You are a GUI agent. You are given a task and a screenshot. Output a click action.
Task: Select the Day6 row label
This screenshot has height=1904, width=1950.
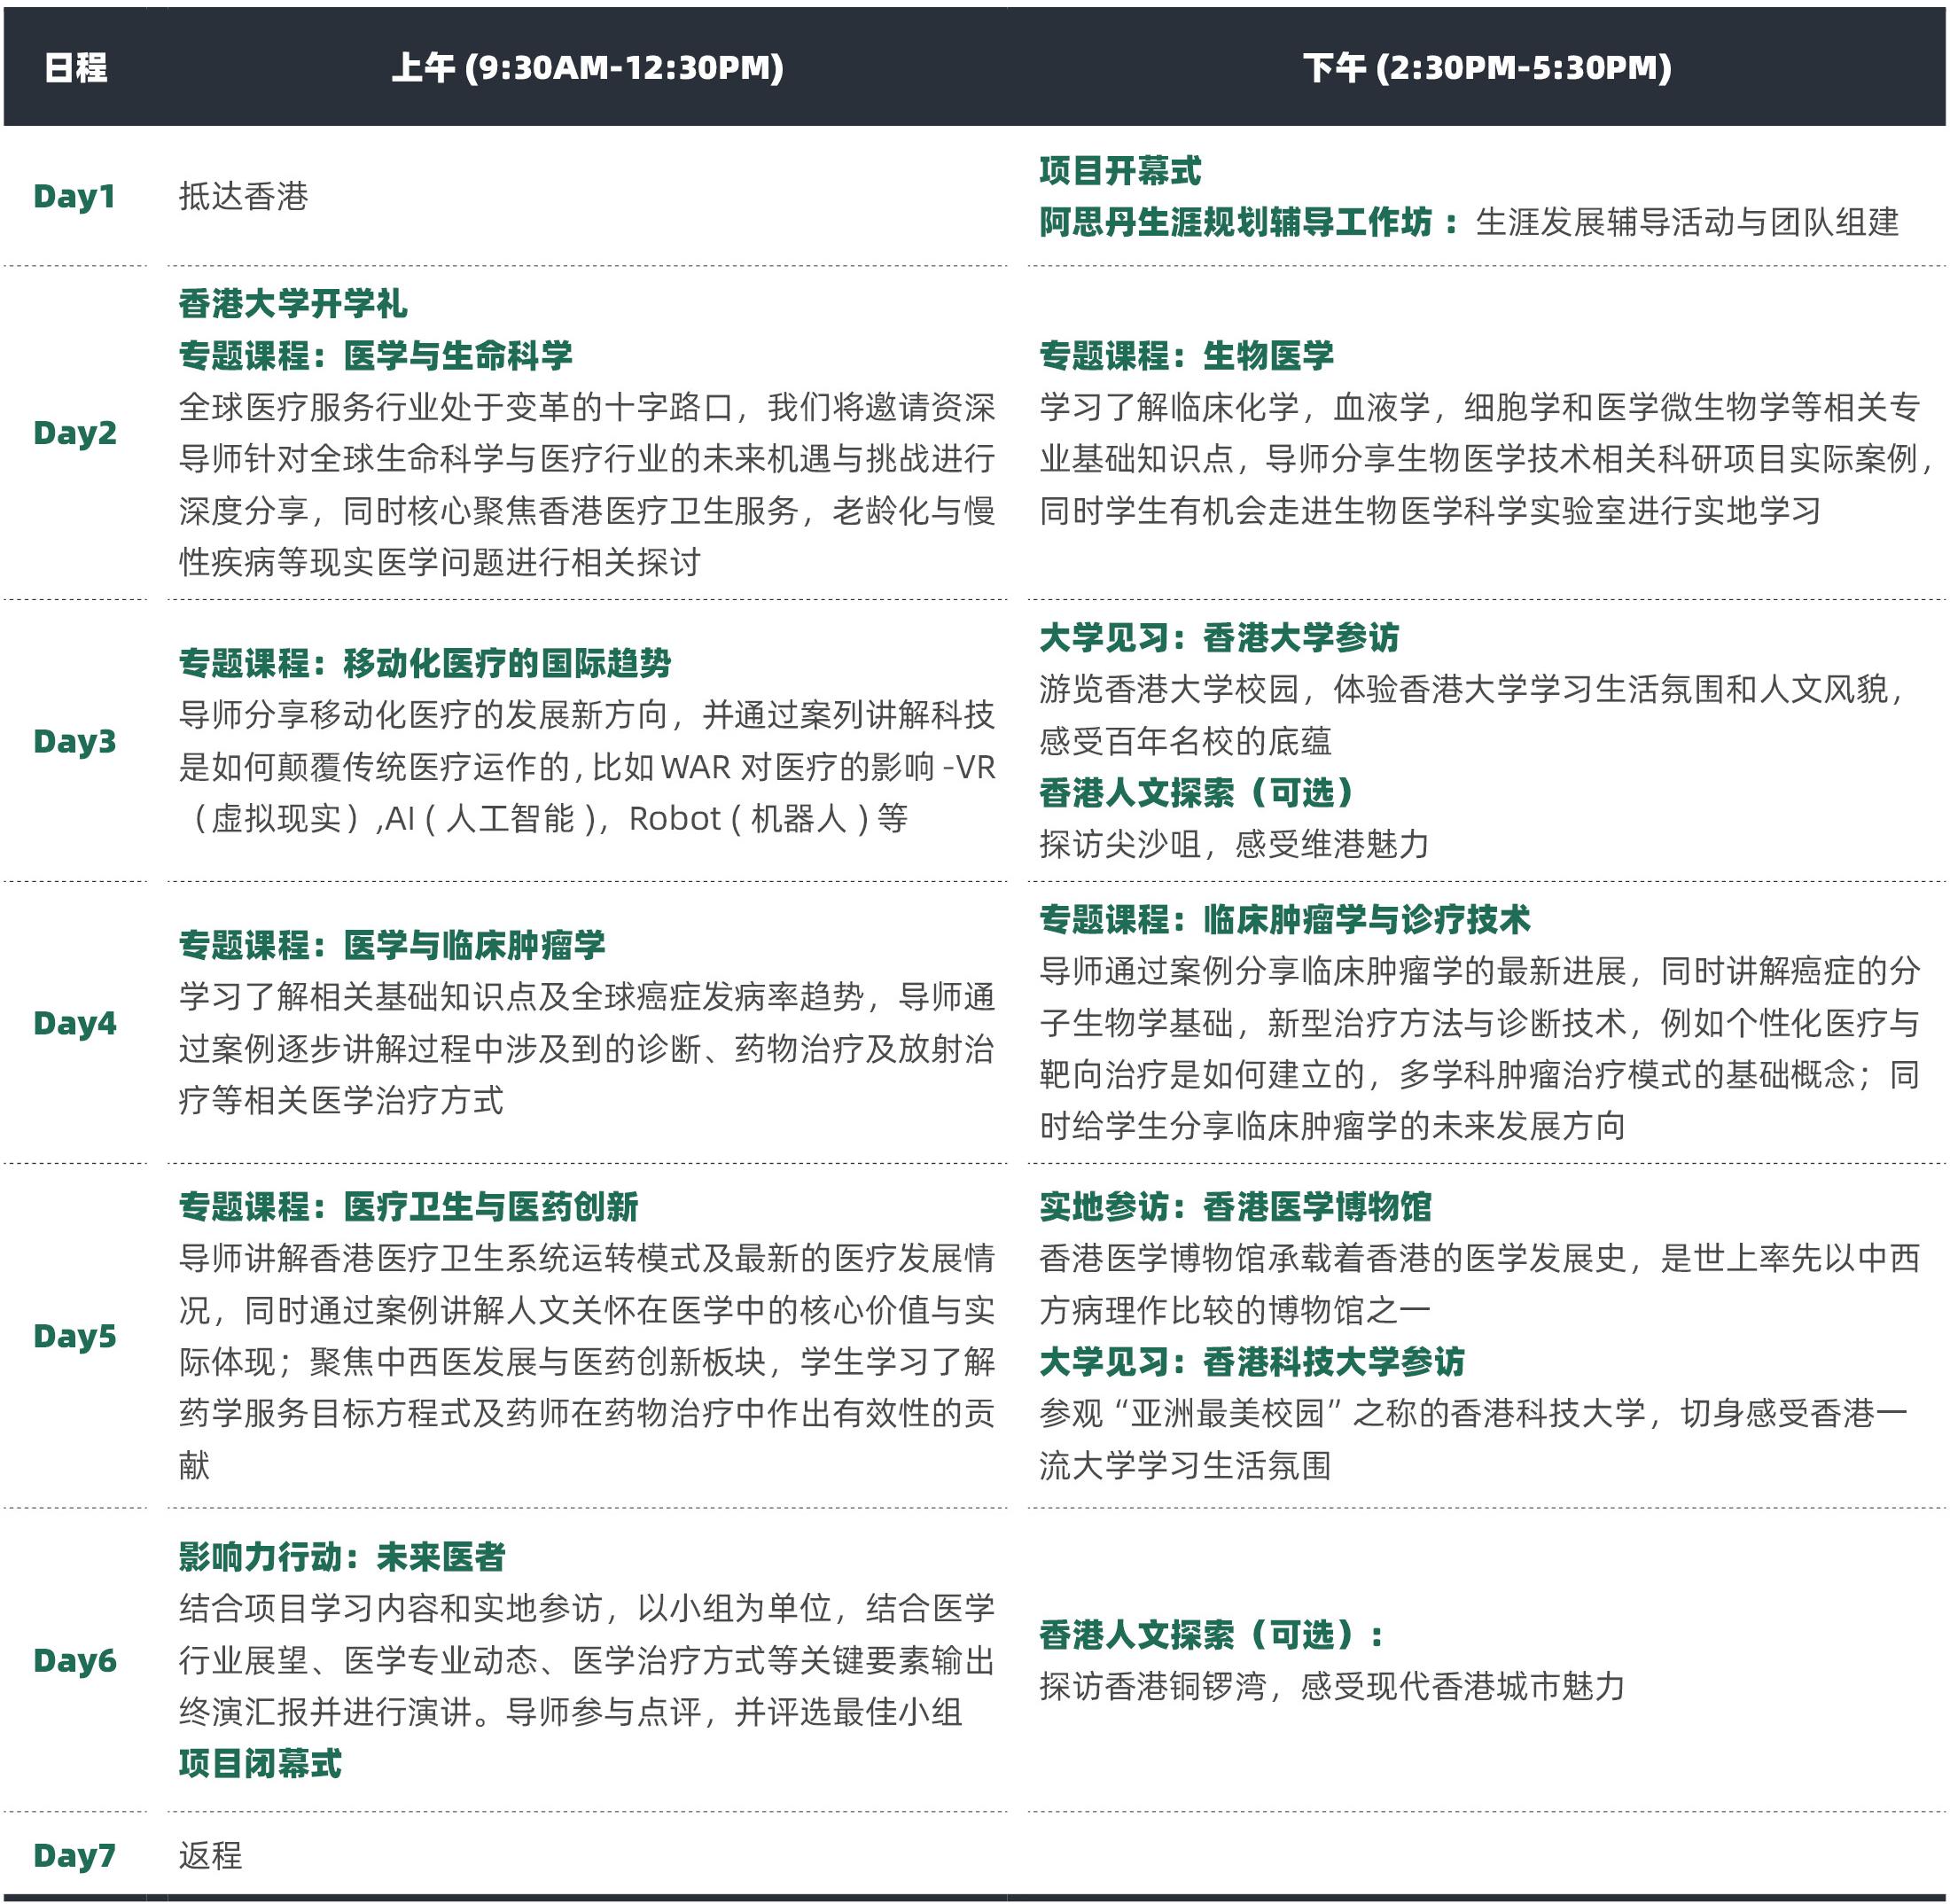click(x=75, y=1660)
